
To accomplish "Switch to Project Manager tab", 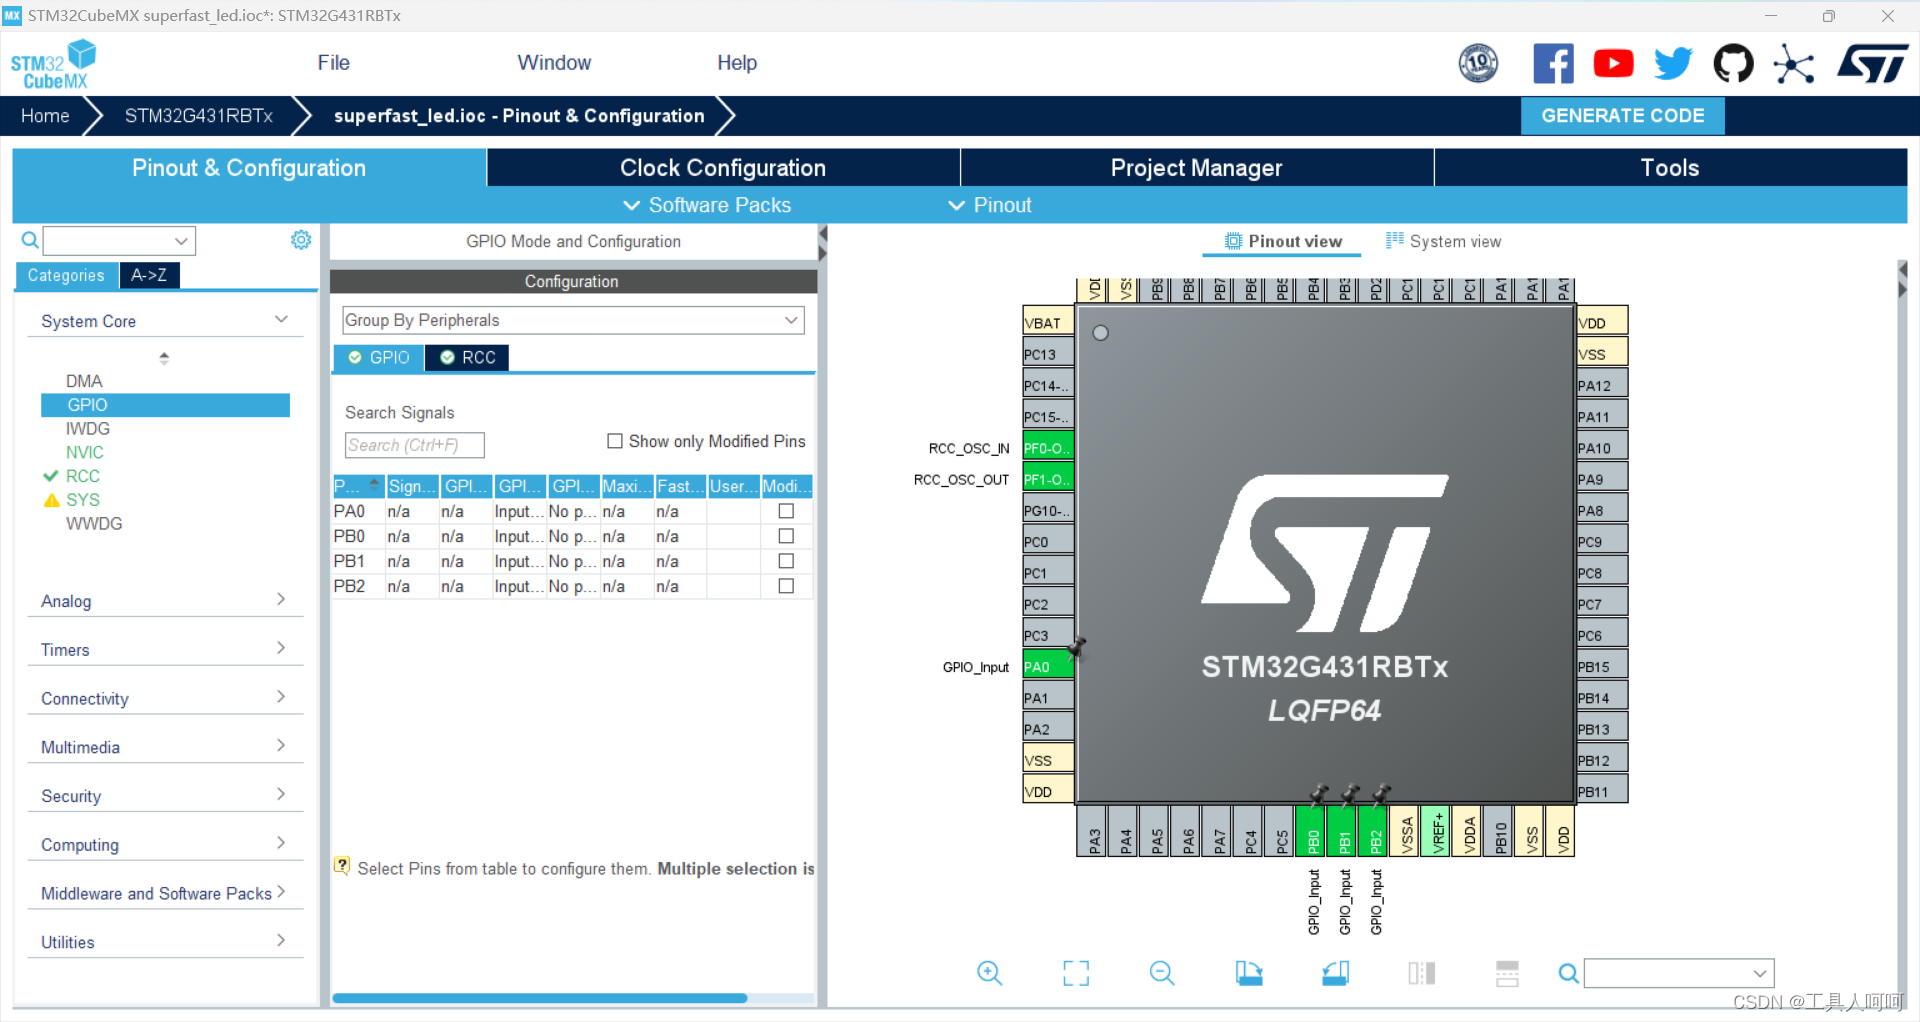I will pos(1196,168).
